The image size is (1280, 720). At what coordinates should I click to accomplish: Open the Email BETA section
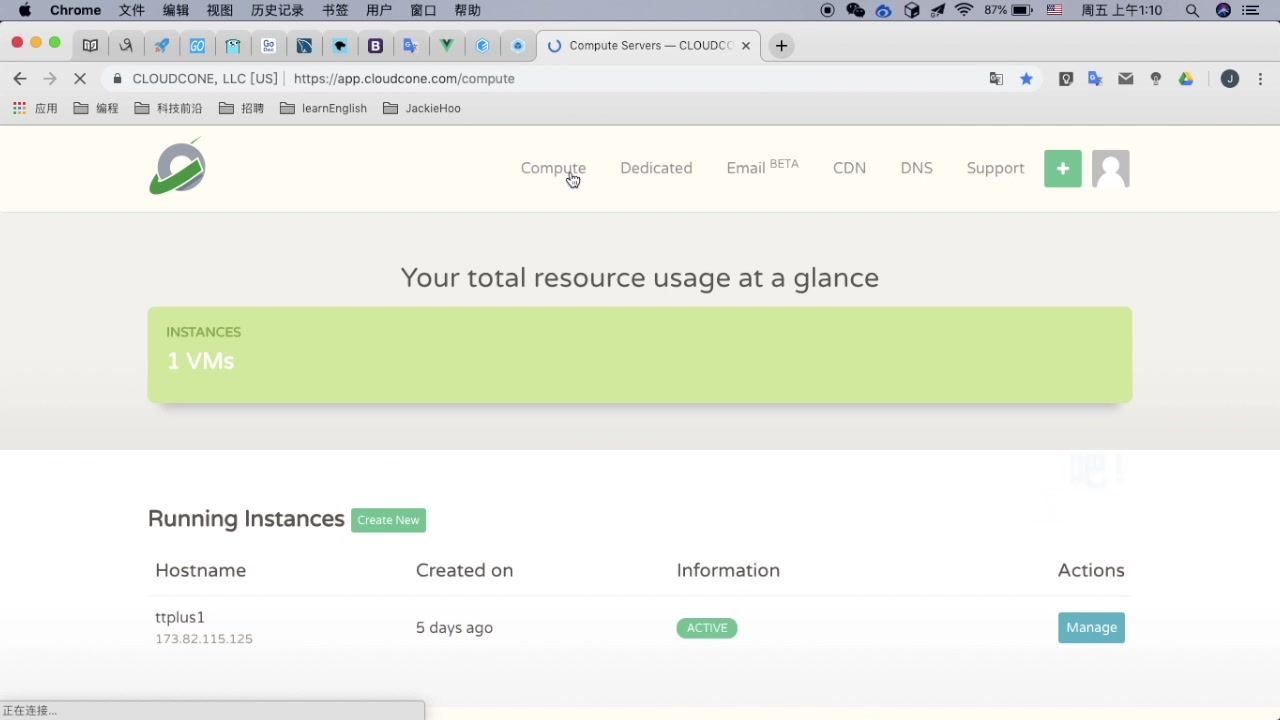click(762, 167)
